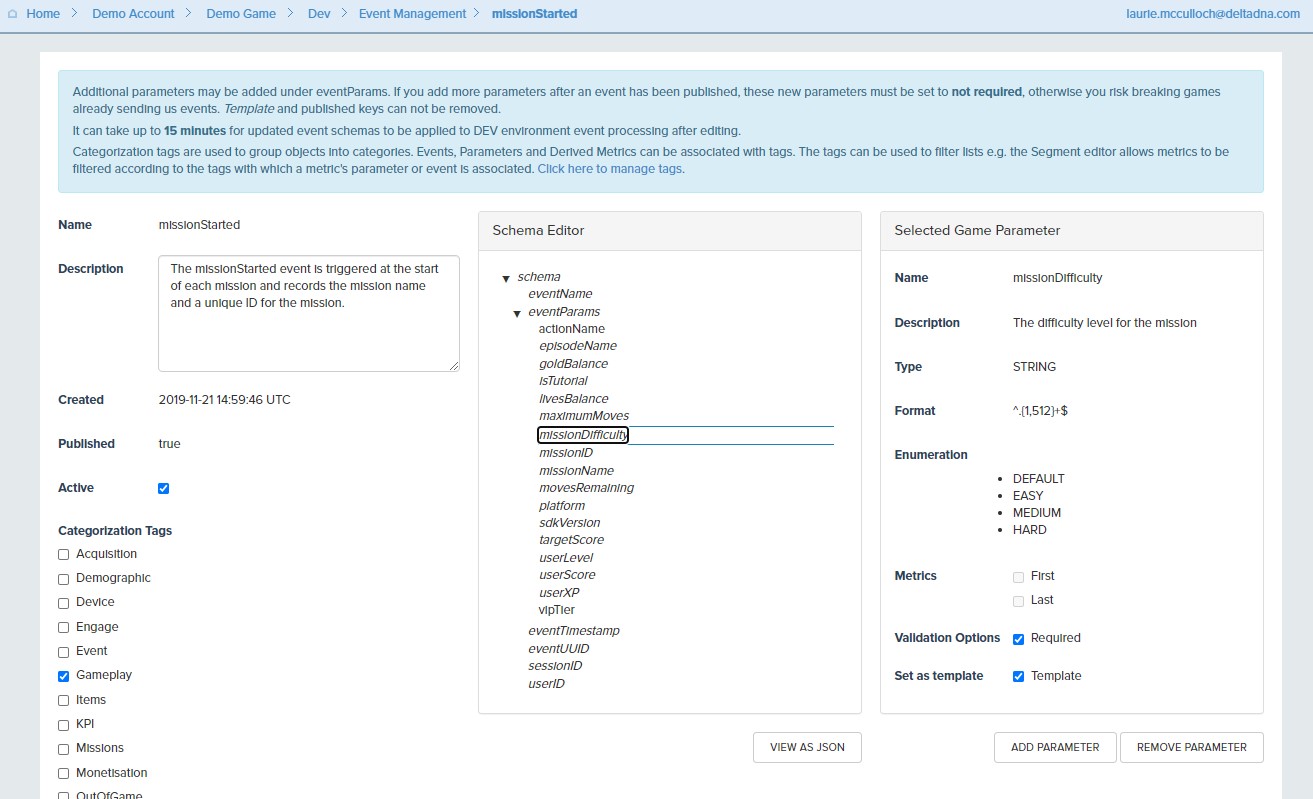Click here to manage tags link
Viewport: 1313px width, 799px height.
(x=610, y=169)
